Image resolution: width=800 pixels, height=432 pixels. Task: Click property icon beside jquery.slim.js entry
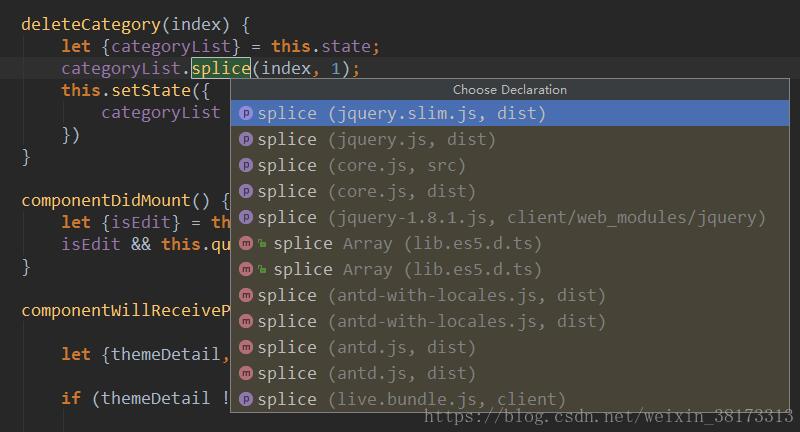246,113
